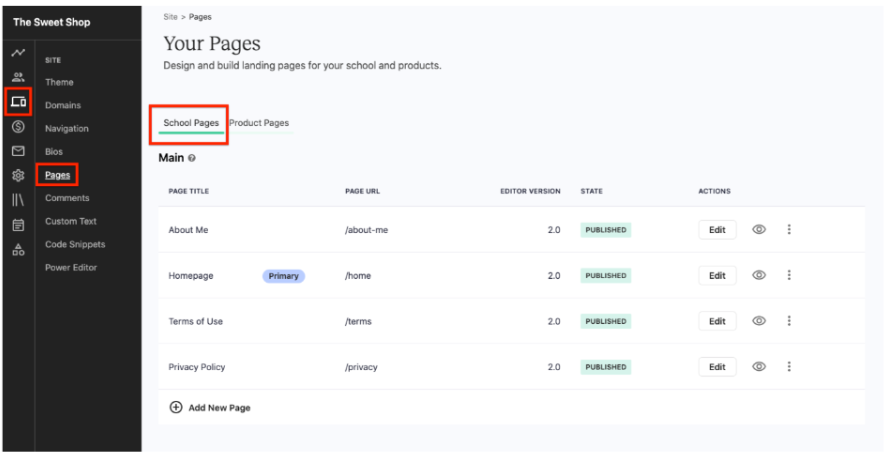The image size is (892, 453).
Task: Select the Site devices icon
Action: click(18, 102)
